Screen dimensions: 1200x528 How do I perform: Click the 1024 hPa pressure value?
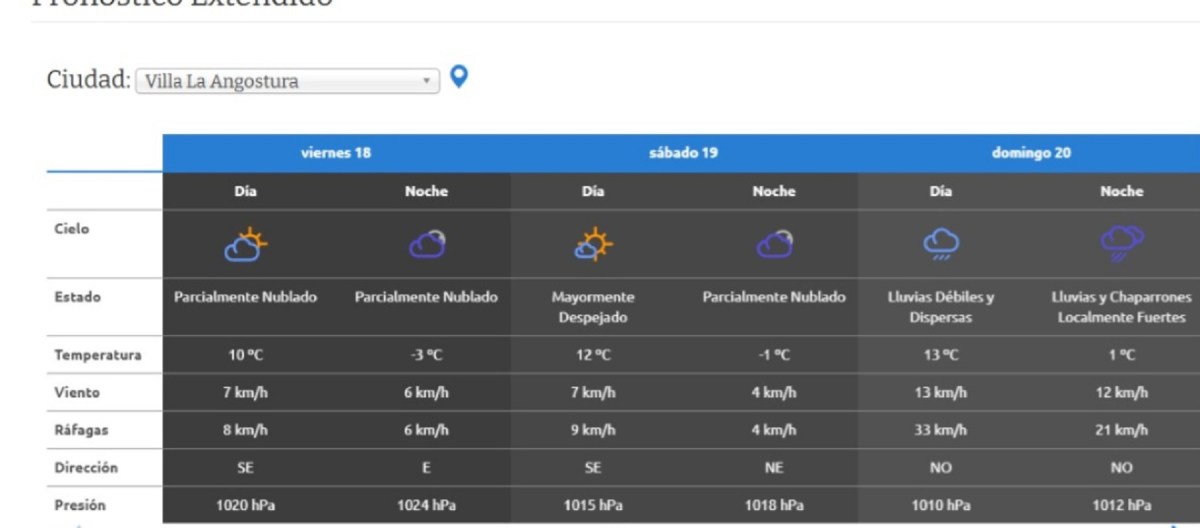point(426,505)
